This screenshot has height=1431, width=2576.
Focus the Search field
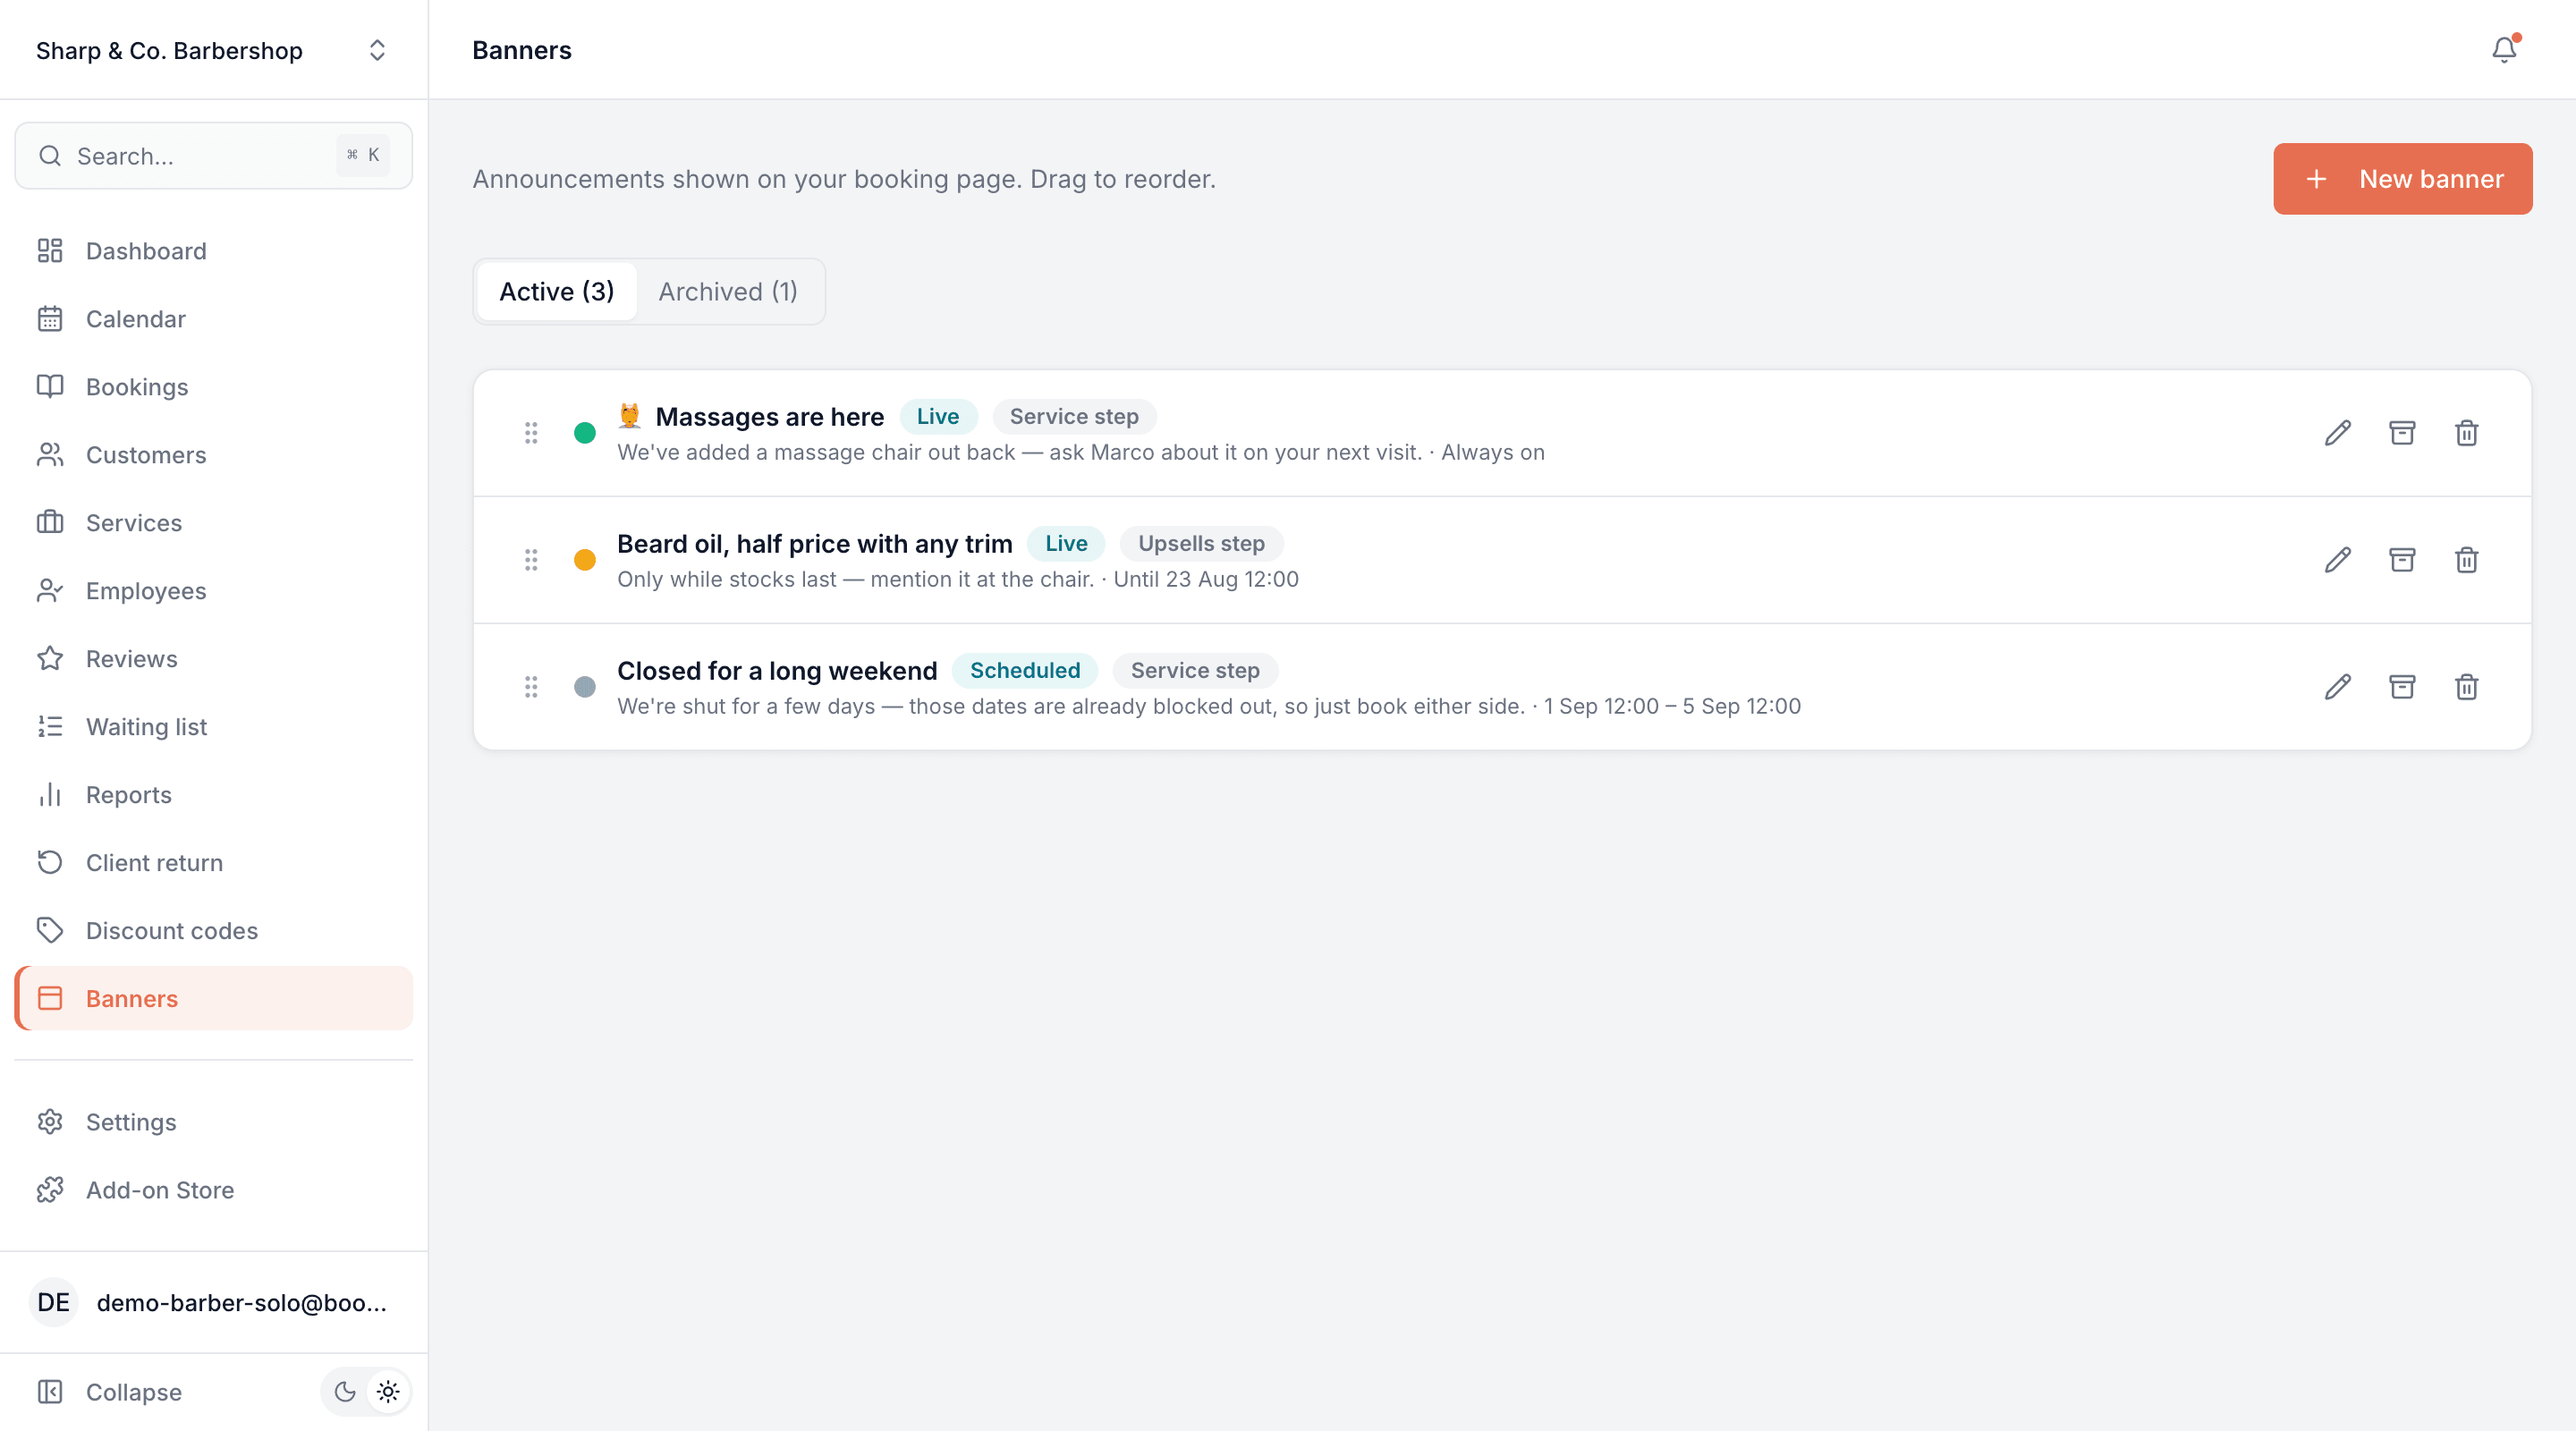coord(213,156)
